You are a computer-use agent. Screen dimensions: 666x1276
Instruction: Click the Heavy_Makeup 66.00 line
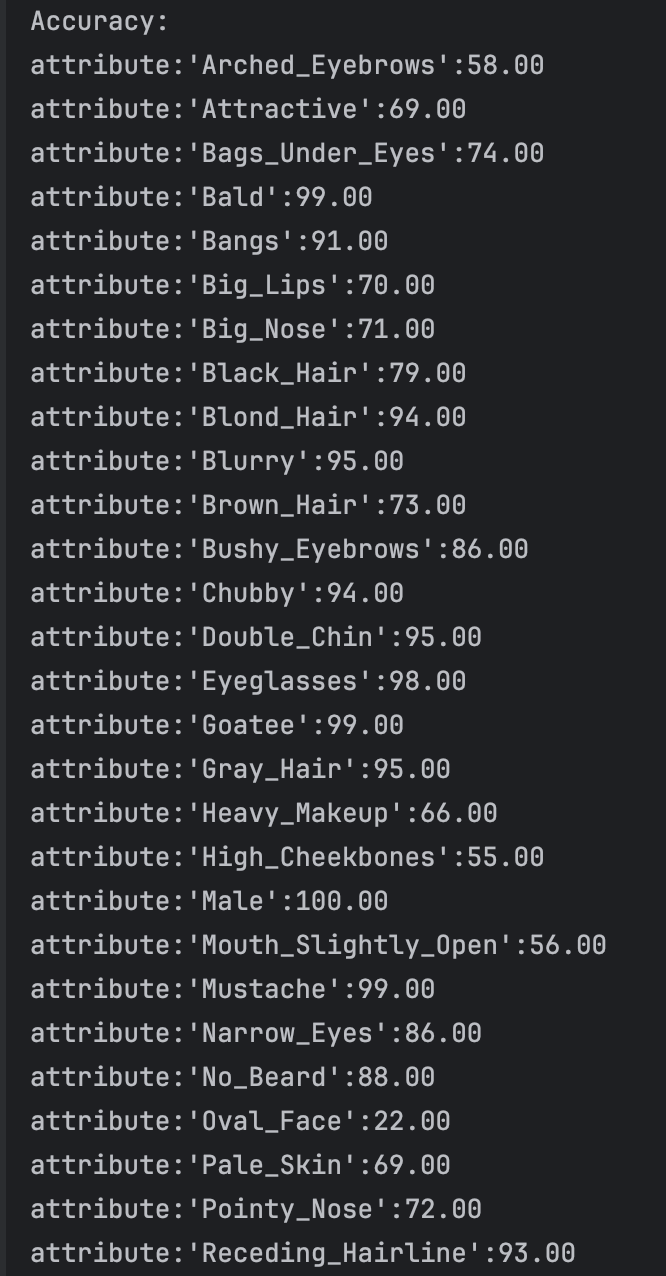(264, 813)
